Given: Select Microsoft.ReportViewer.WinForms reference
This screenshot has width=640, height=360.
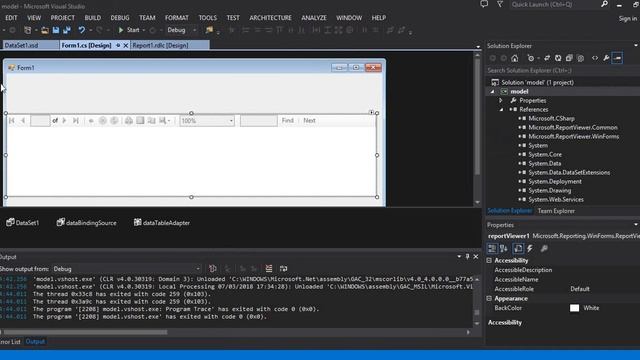Looking at the screenshot, I should coord(573,137).
